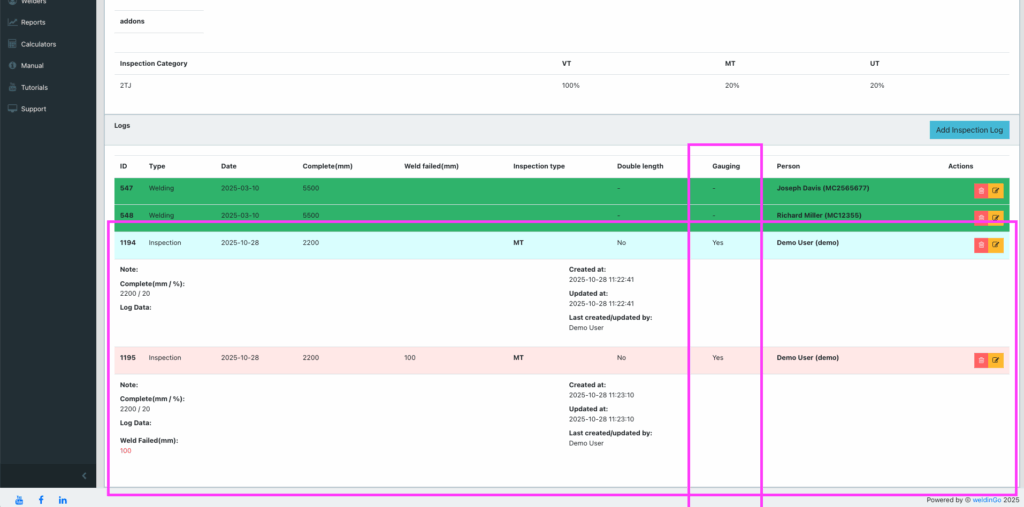Delete inspection log 1194

point(980,244)
